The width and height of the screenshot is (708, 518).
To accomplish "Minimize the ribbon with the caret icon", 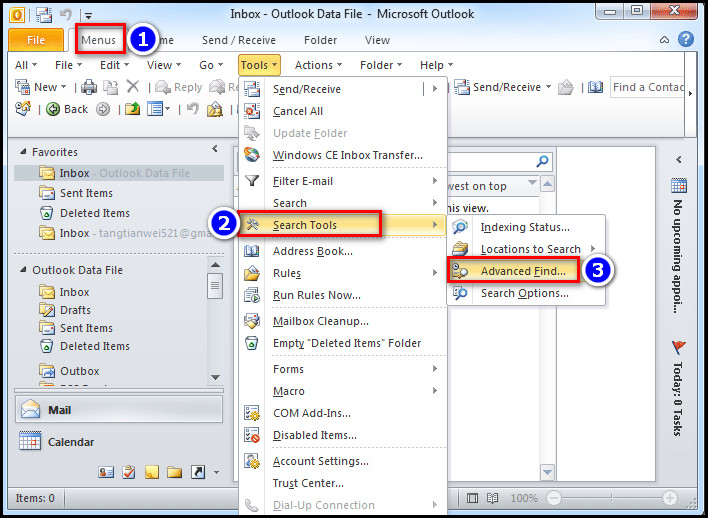I will [x=665, y=40].
